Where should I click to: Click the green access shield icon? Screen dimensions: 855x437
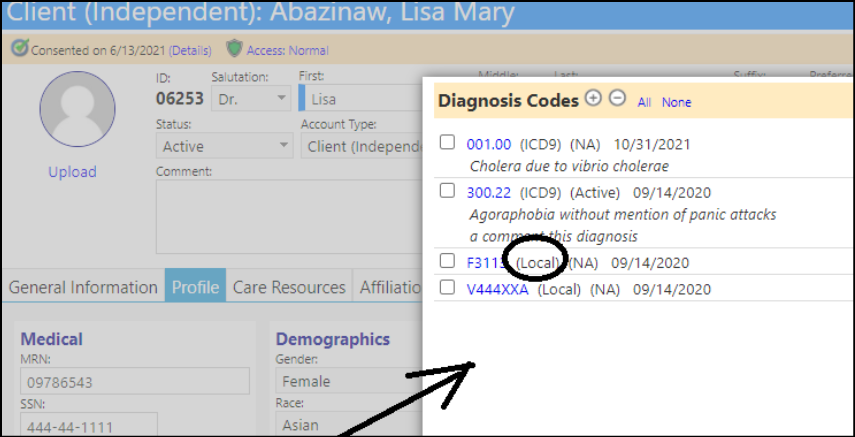click(234, 49)
